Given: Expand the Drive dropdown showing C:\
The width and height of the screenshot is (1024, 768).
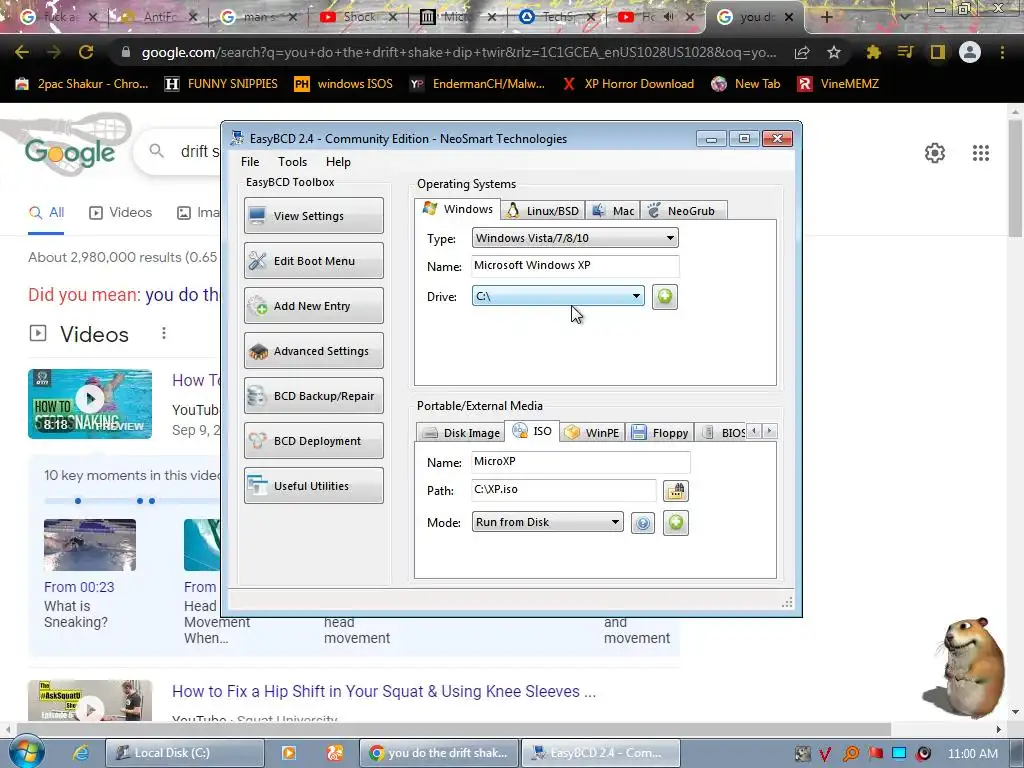Looking at the screenshot, I should pos(558,296).
